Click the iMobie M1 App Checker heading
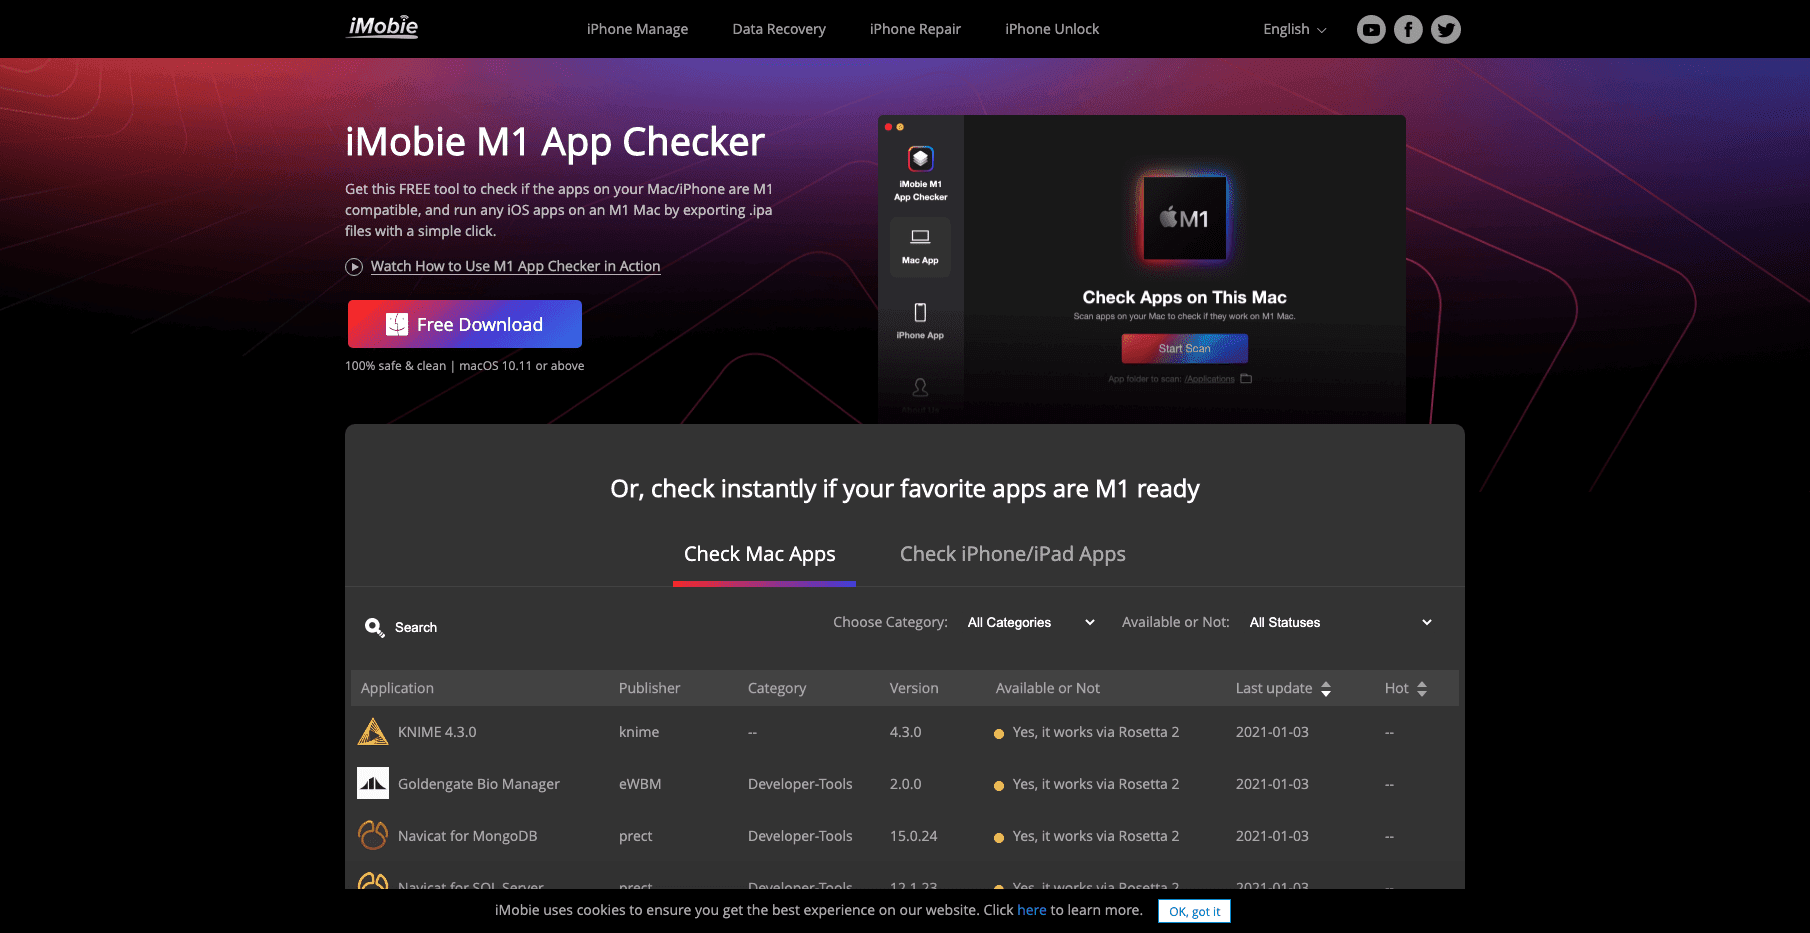The height and width of the screenshot is (933, 1810). coord(555,142)
